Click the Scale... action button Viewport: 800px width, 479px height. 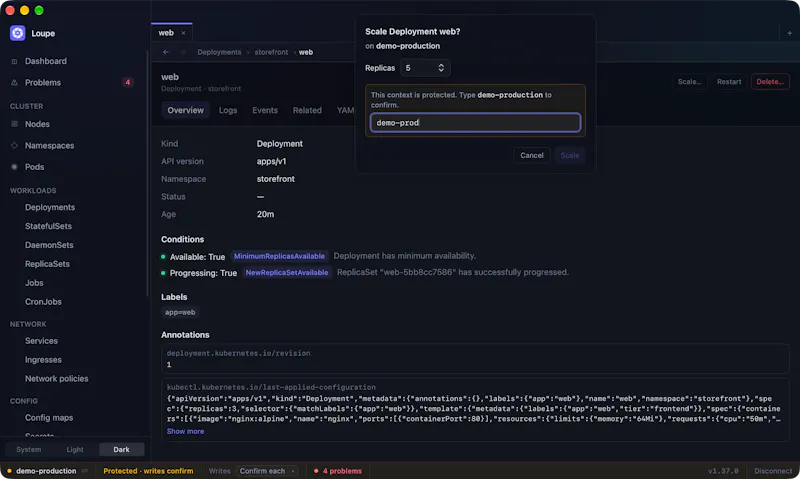(689, 82)
